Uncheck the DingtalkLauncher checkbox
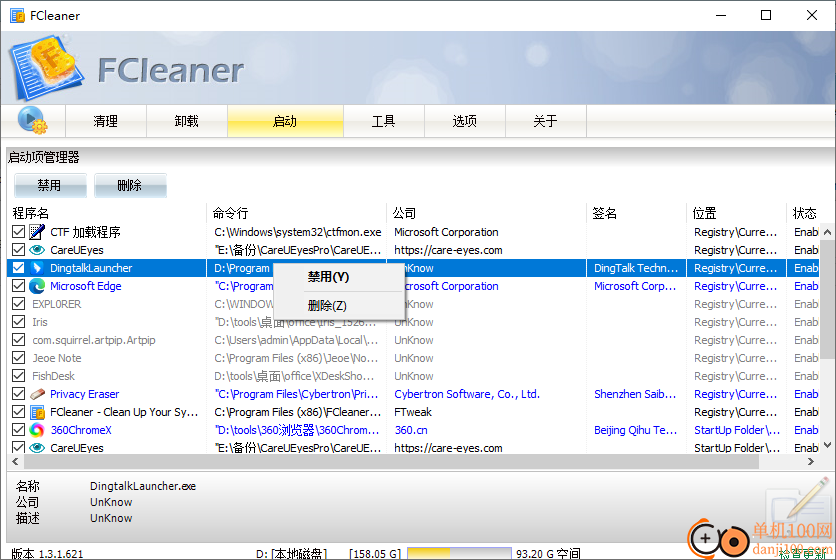 18,268
